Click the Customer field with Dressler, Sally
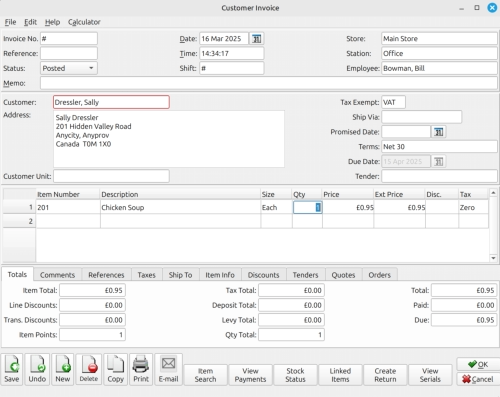 (111, 102)
